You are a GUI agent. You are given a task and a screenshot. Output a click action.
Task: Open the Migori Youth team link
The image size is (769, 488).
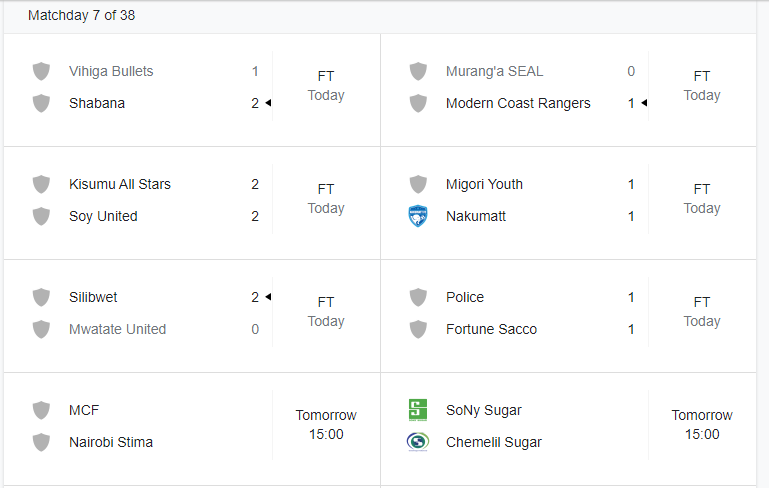(x=484, y=184)
